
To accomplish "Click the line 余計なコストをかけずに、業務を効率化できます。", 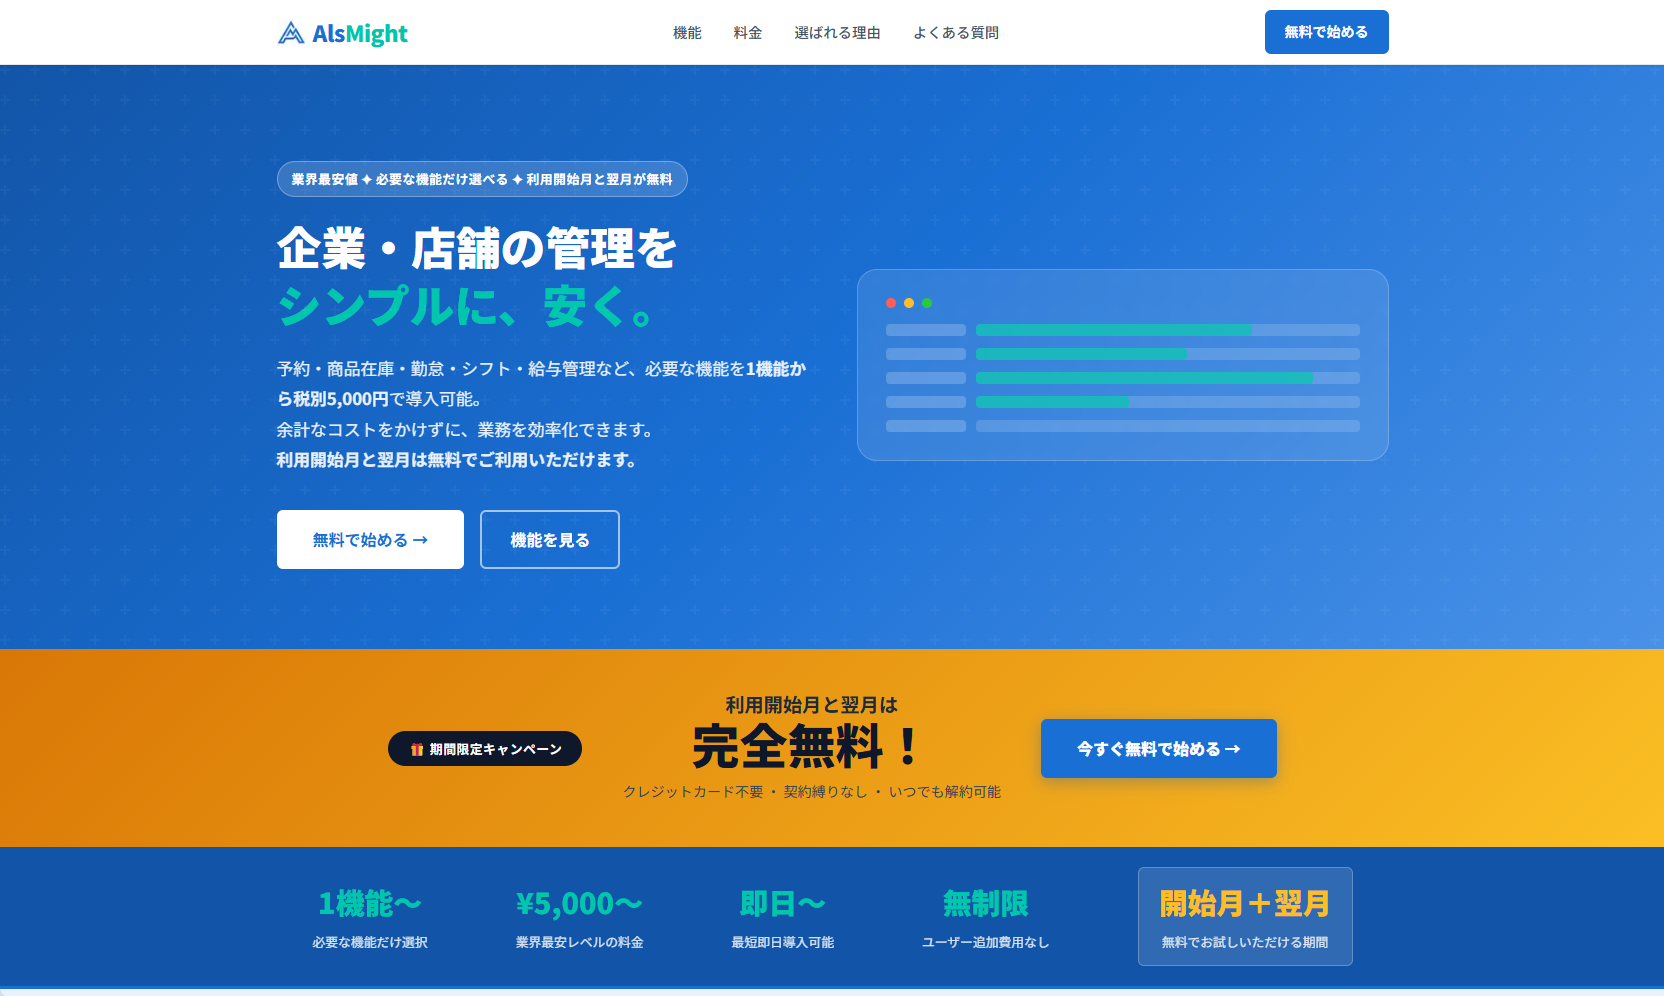I will 468,430.
